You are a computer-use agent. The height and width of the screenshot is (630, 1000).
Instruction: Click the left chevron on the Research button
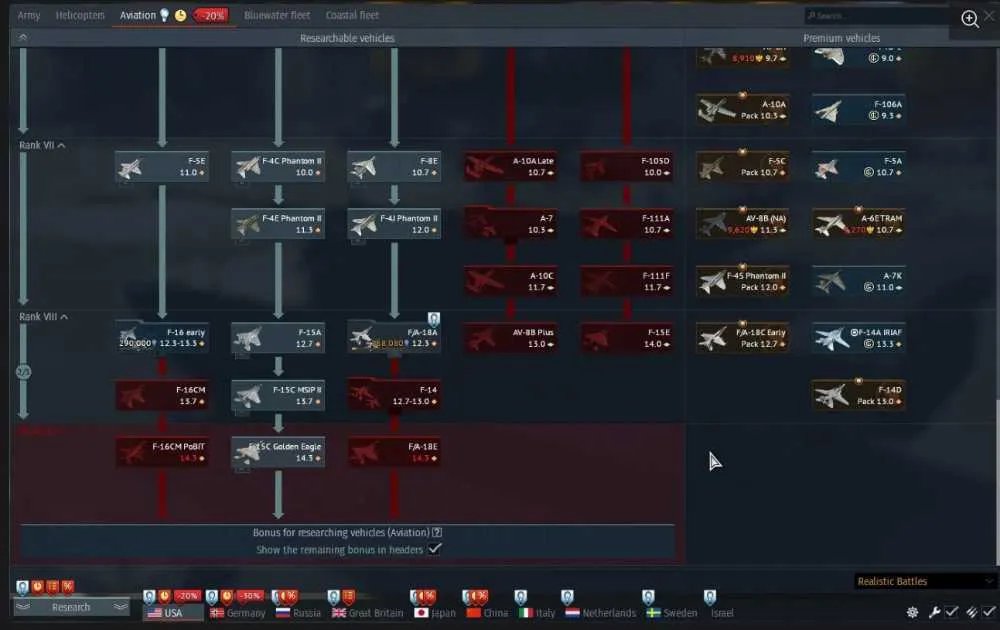tap(23, 607)
